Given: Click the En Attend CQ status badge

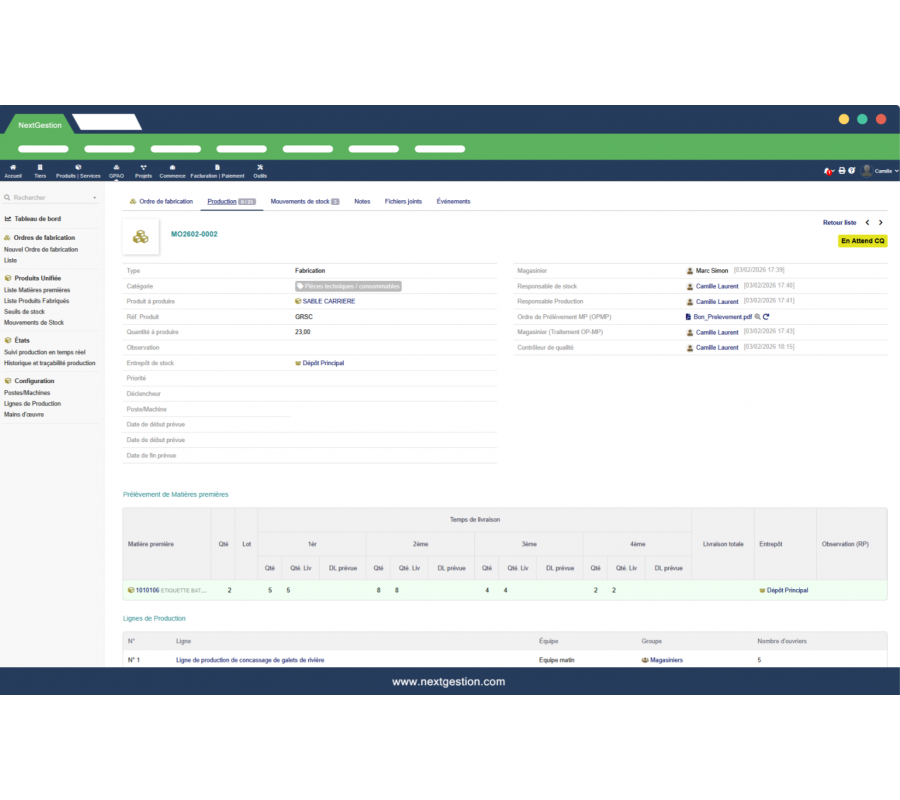Looking at the screenshot, I should [862, 241].
